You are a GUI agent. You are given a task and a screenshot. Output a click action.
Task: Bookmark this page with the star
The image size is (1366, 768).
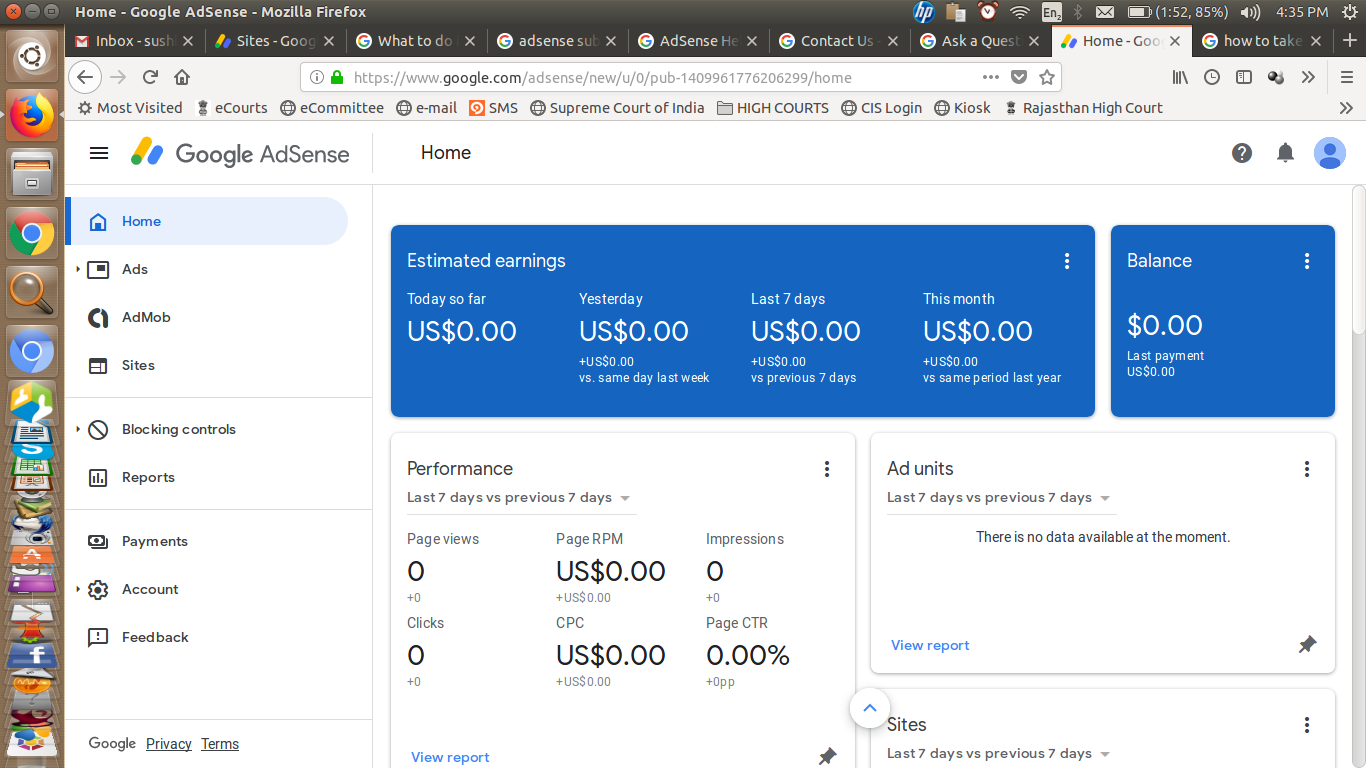point(1047,77)
